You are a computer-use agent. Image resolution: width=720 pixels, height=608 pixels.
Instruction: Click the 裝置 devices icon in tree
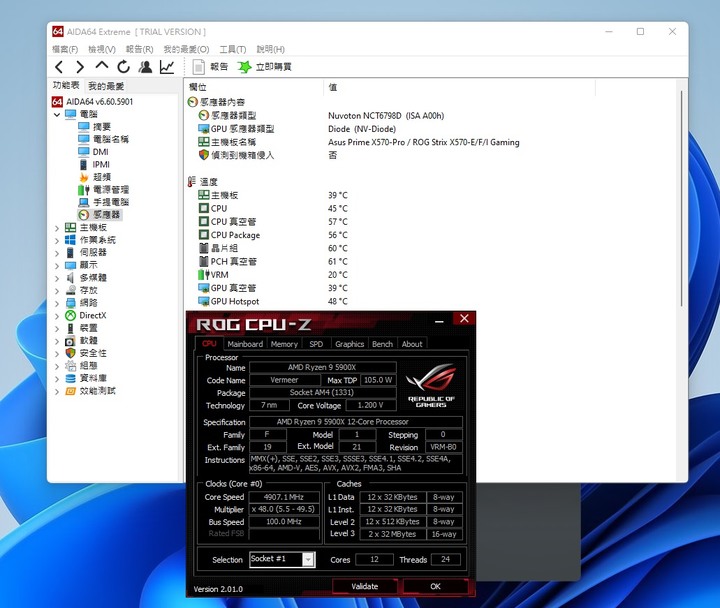(x=70, y=328)
